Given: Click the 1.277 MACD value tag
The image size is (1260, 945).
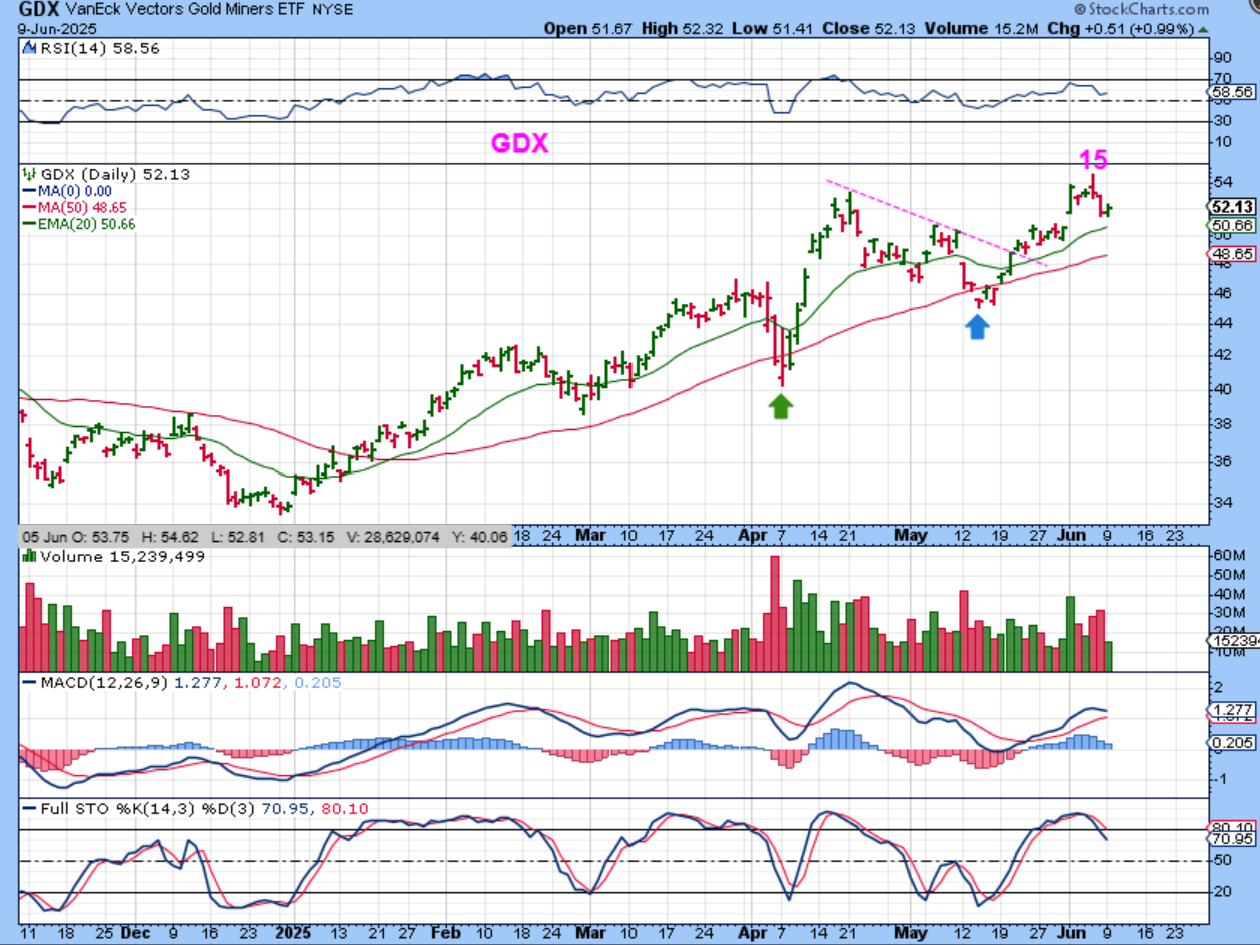Looking at the screenshot, I should tap(1230, 710).
